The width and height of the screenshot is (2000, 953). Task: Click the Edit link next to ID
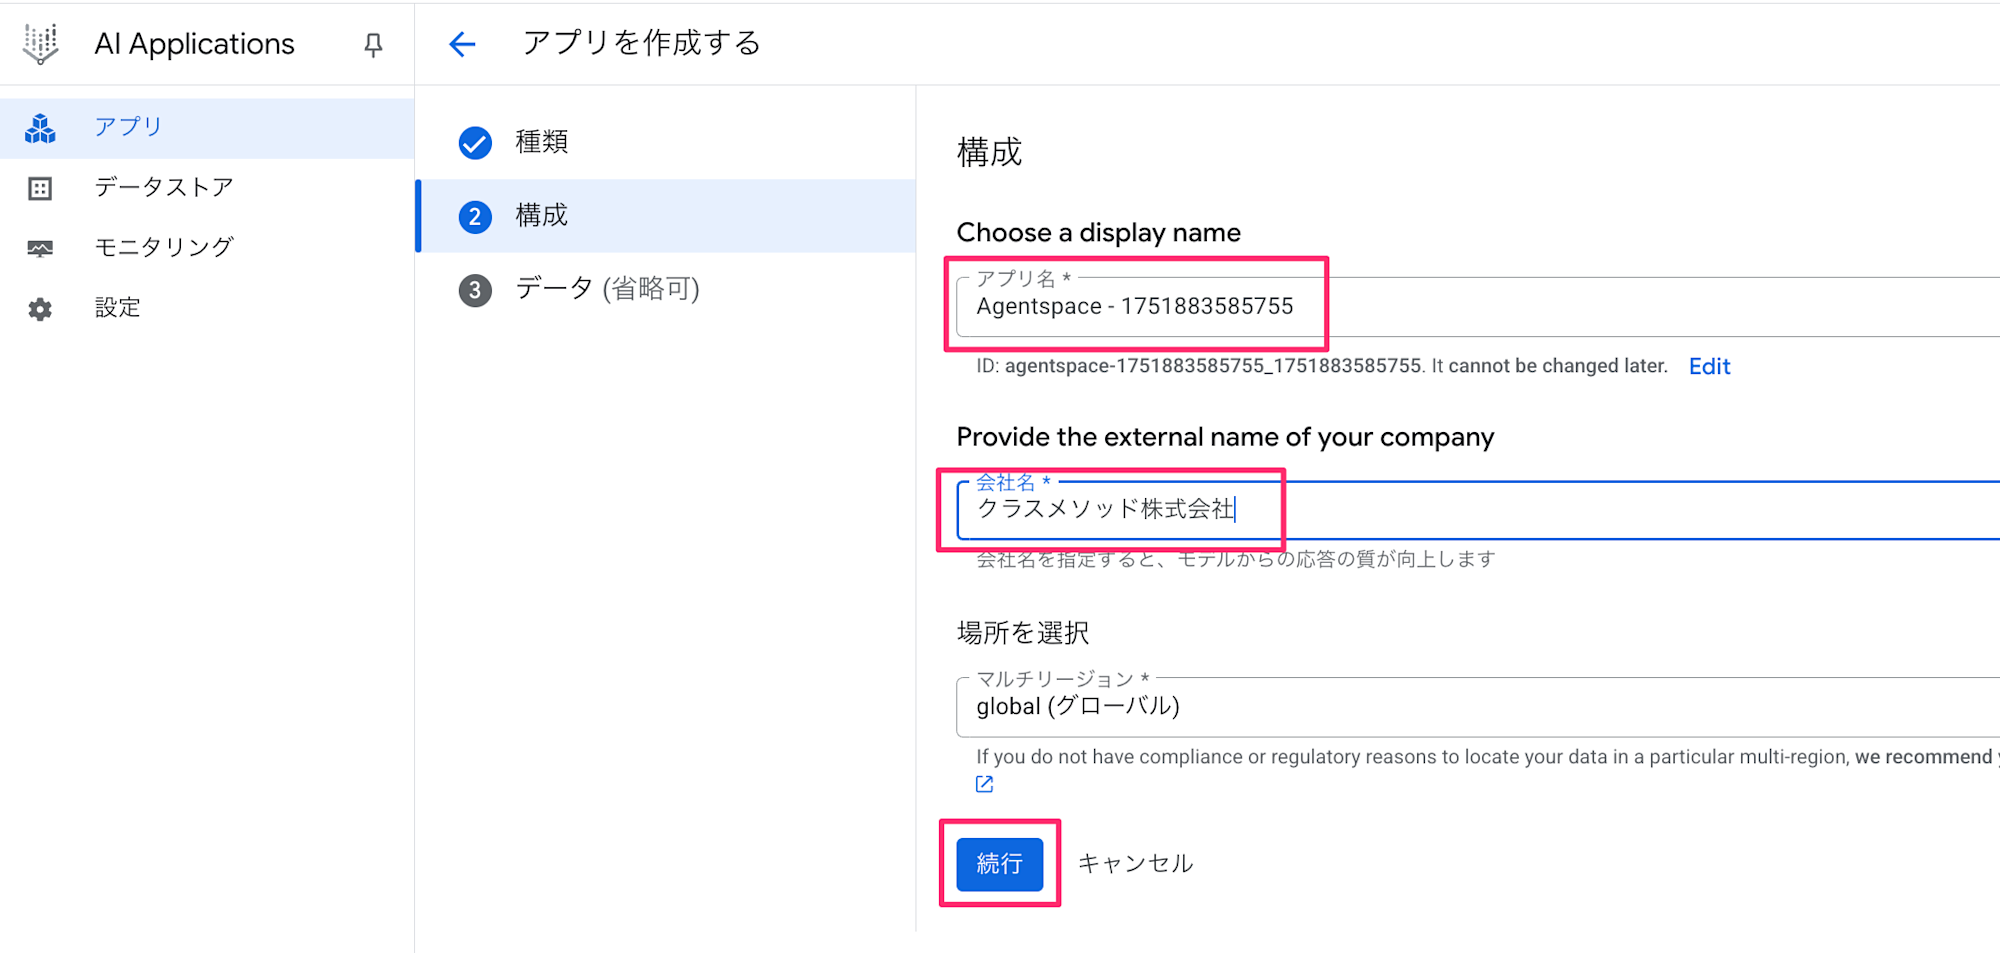1709,367
